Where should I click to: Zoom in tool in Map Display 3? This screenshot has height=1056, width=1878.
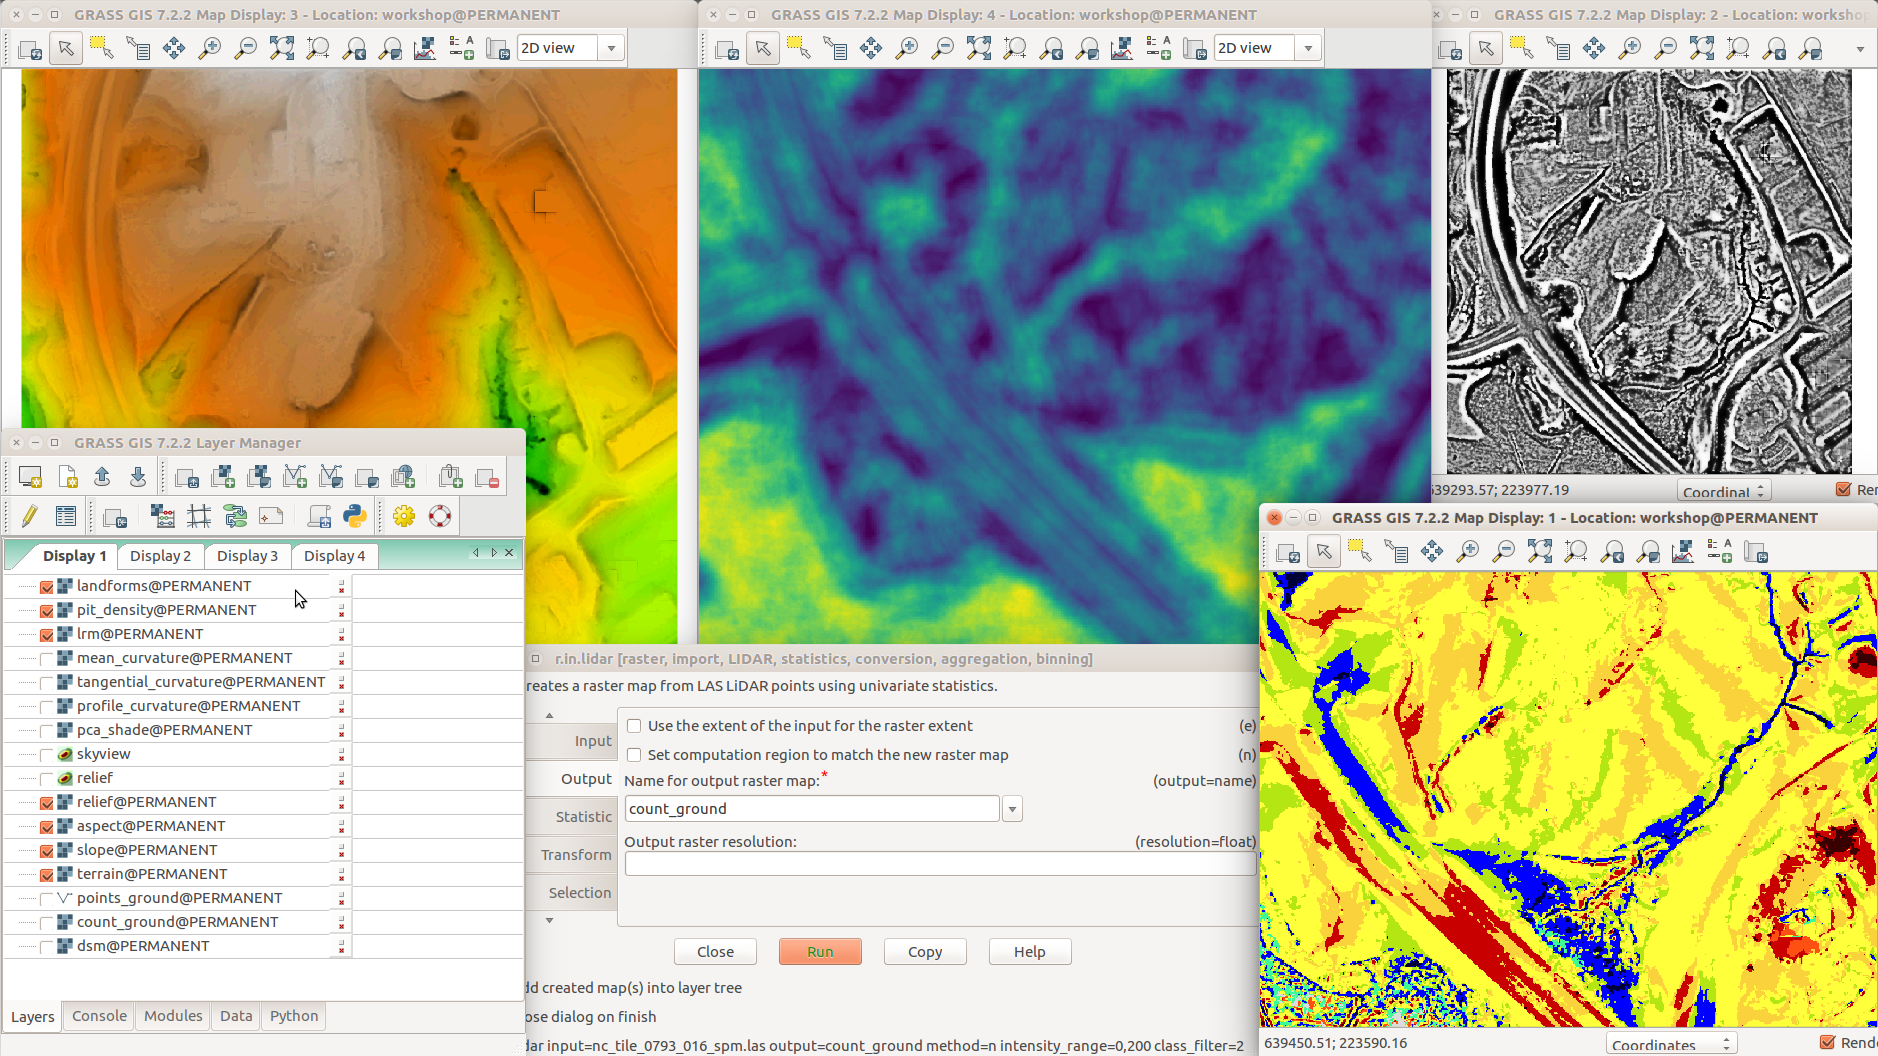[x=210, y=48]
